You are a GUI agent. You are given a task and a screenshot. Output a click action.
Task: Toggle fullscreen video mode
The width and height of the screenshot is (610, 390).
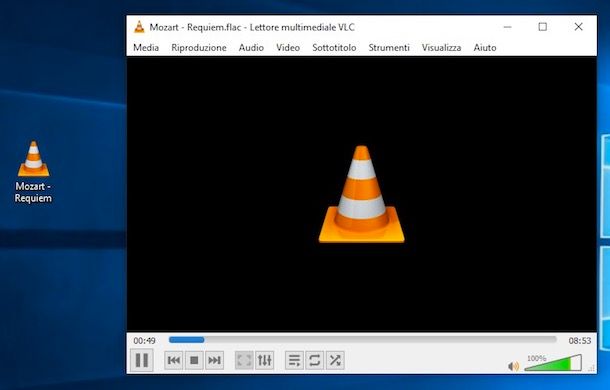(x=244, y=360)
